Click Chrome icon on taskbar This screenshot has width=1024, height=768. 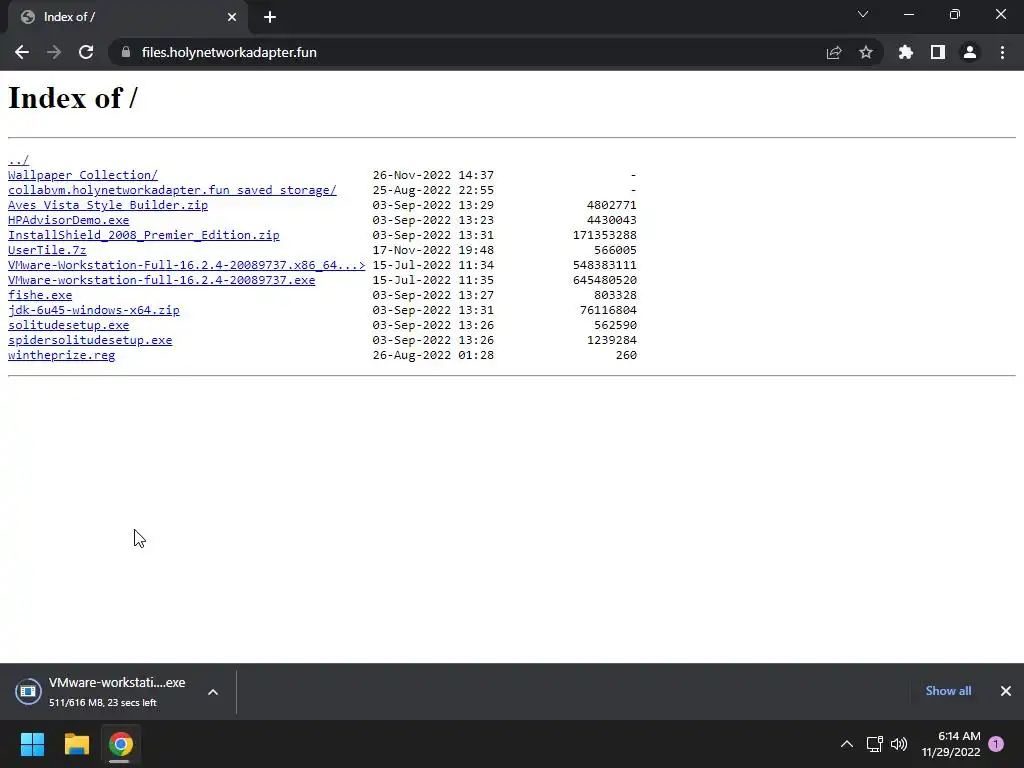(x=120, y=744)
